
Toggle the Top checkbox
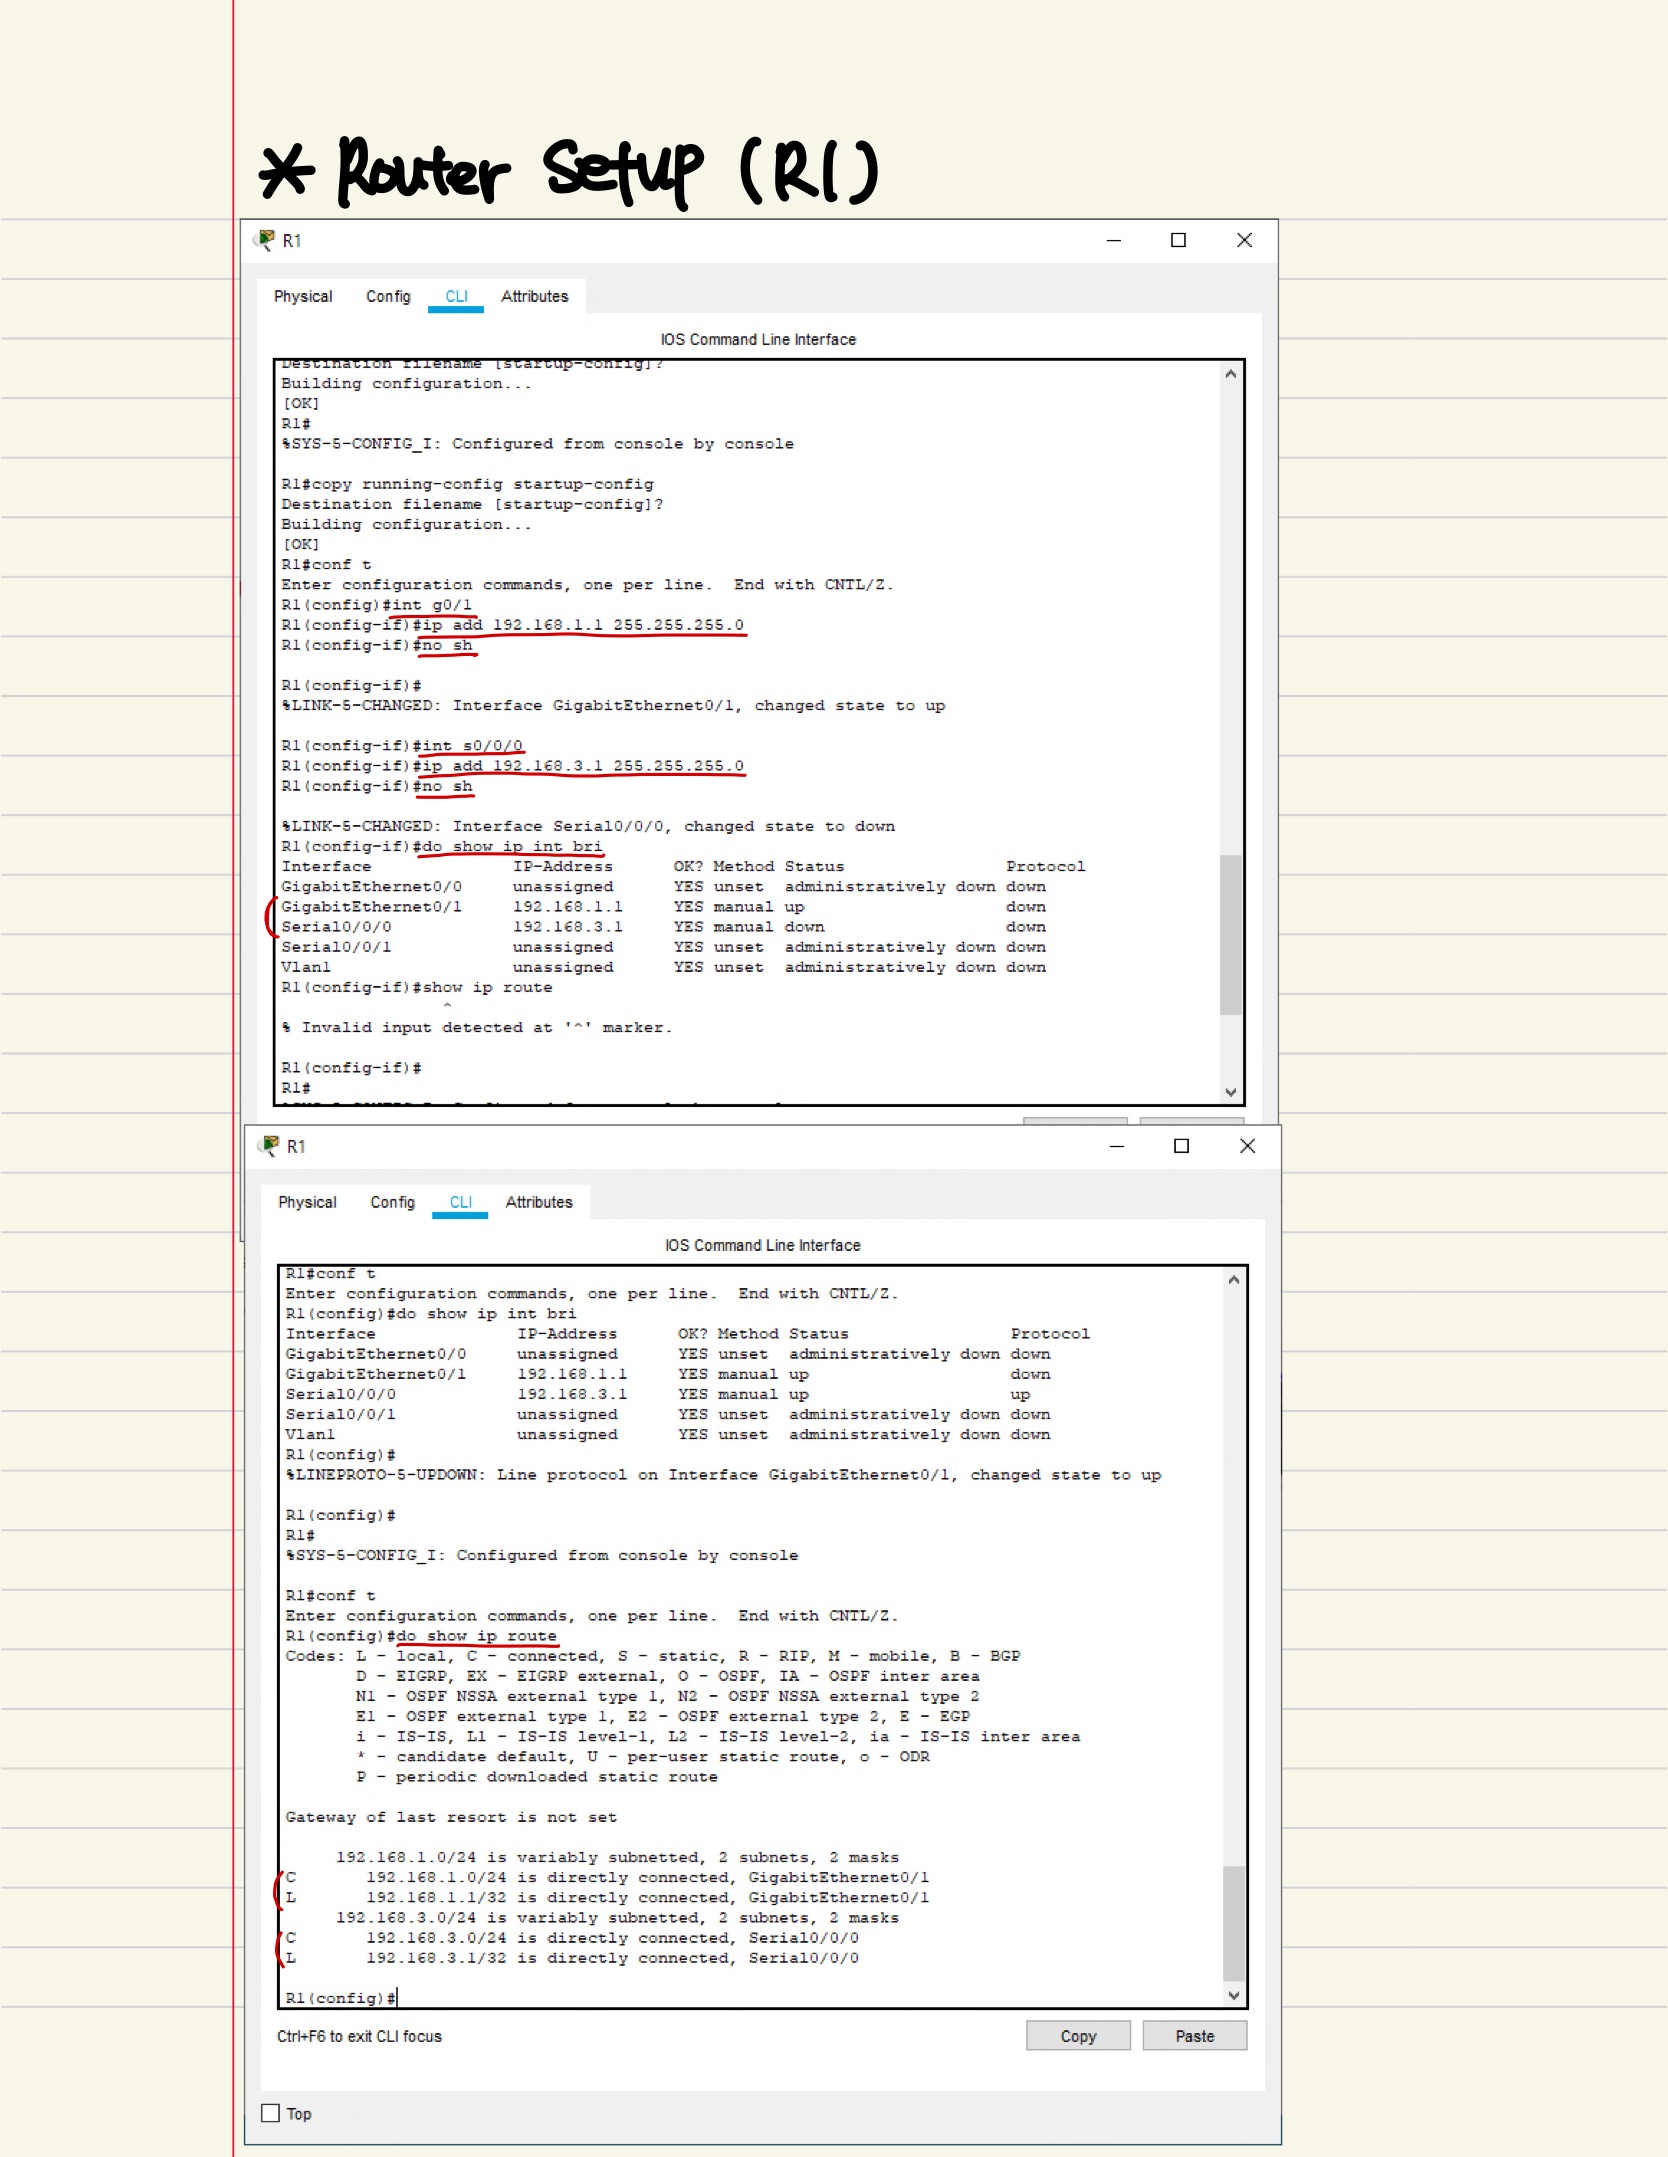[x=270, y=2113]
